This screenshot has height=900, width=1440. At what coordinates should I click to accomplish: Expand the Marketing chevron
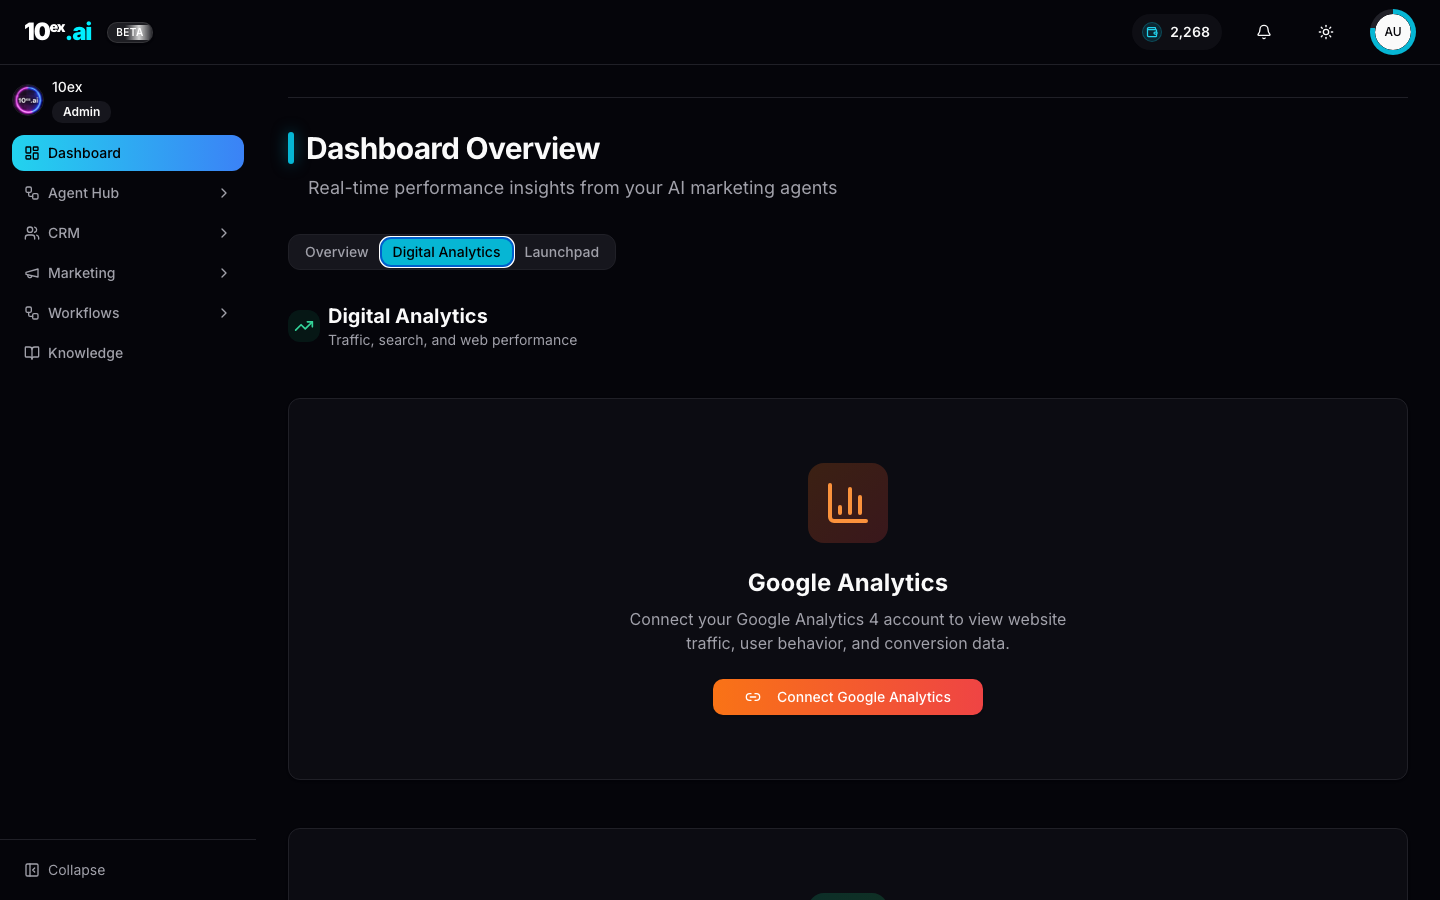click(x=224, y=273)
